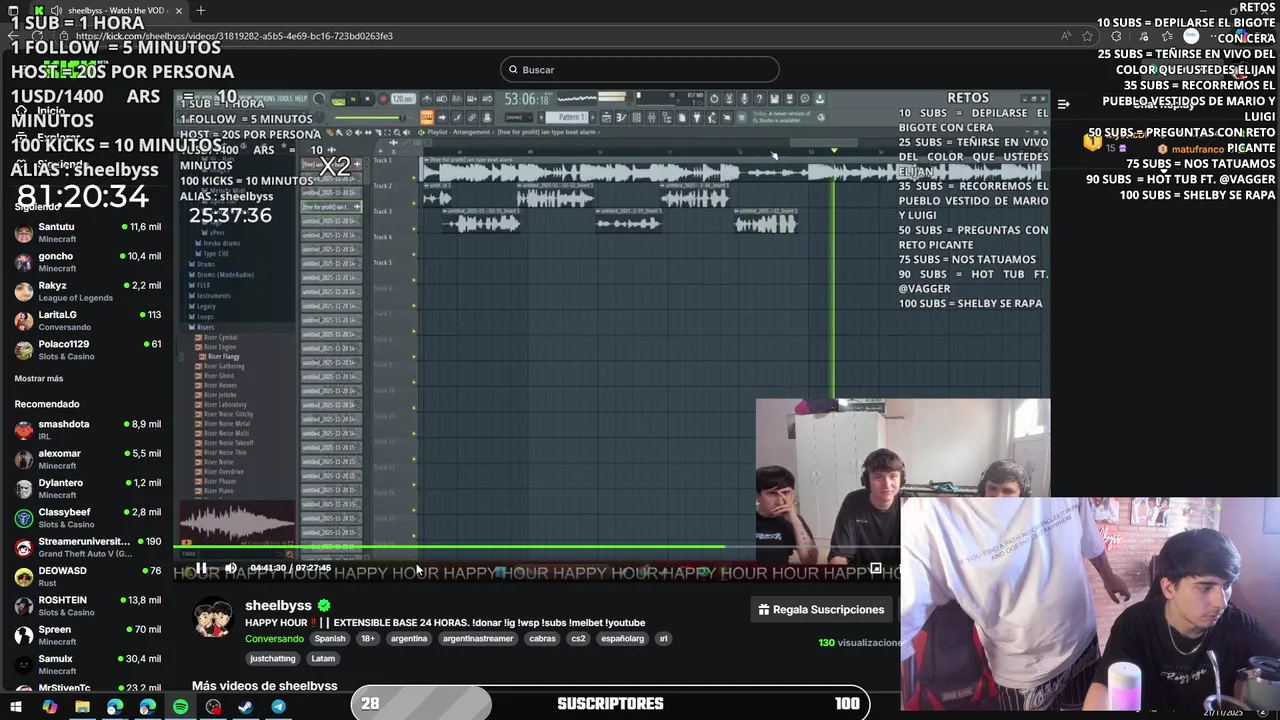This screenshot has width=1280, height=720.
Task: Select the Latam tag
Action: coord(323,659)
